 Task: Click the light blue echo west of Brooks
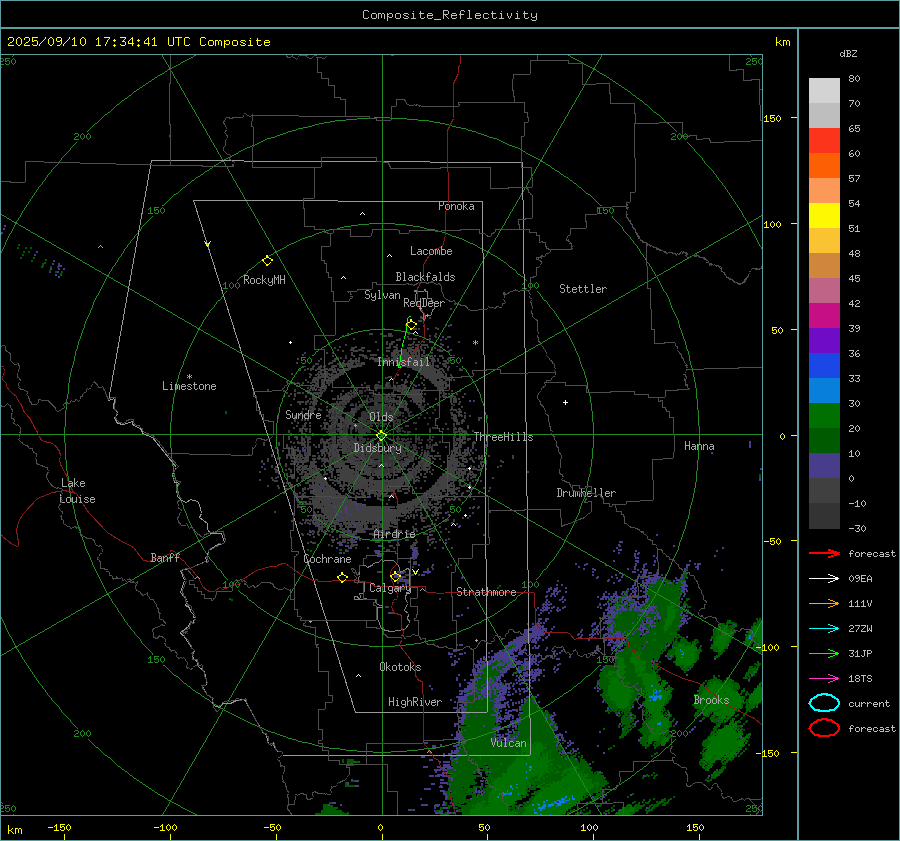click(655, 696)
